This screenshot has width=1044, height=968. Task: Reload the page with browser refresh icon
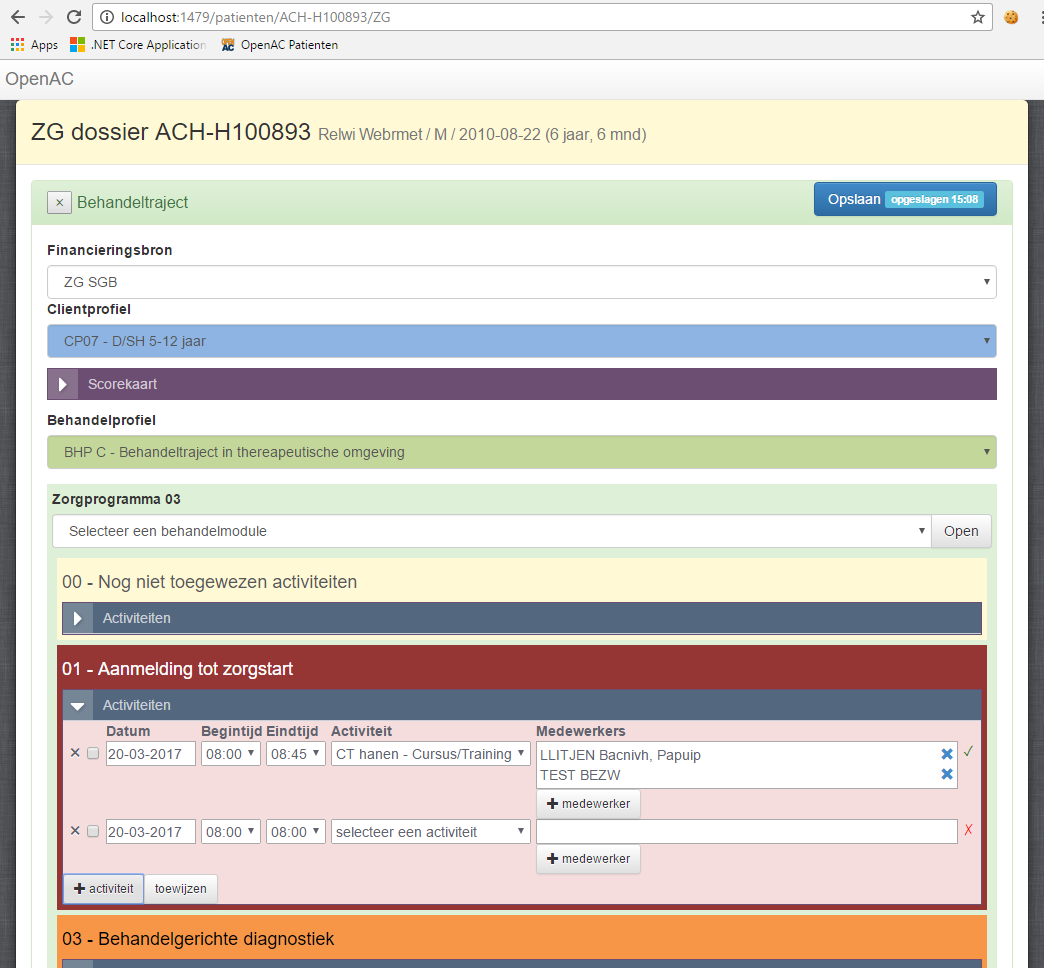pos(74,17)
